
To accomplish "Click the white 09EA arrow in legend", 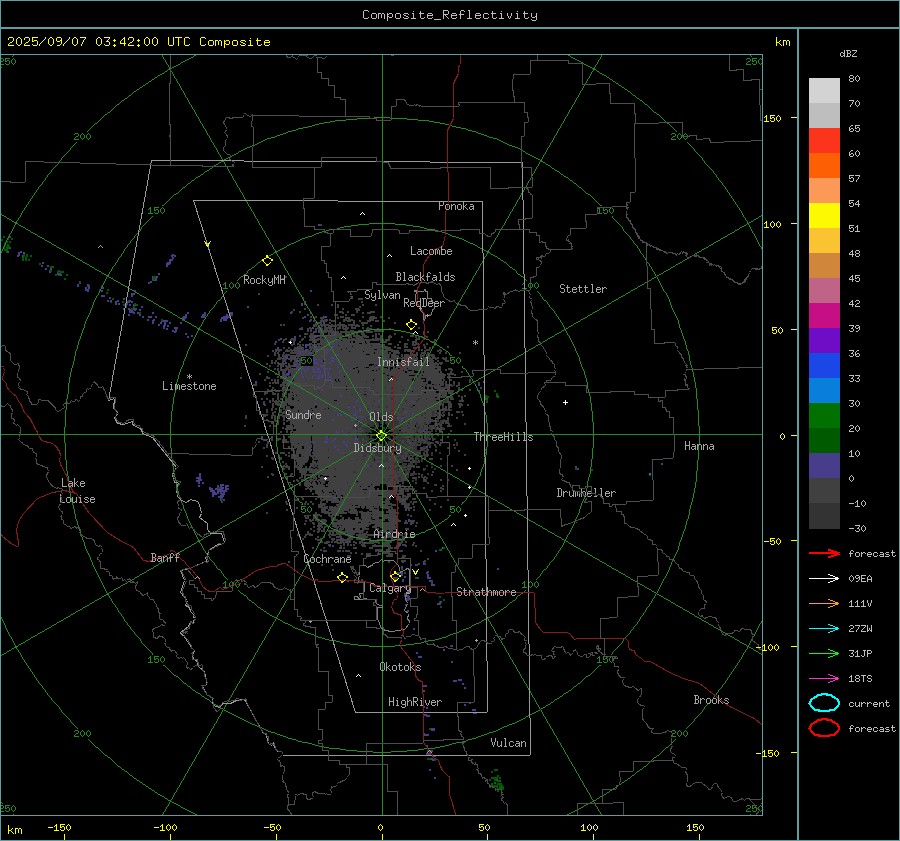I will (824, 578).
